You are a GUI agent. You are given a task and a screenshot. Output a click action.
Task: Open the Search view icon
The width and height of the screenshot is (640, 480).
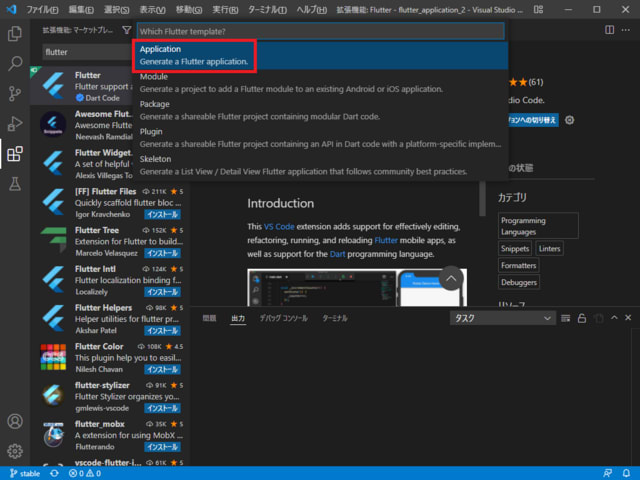(x=15, y=64)
